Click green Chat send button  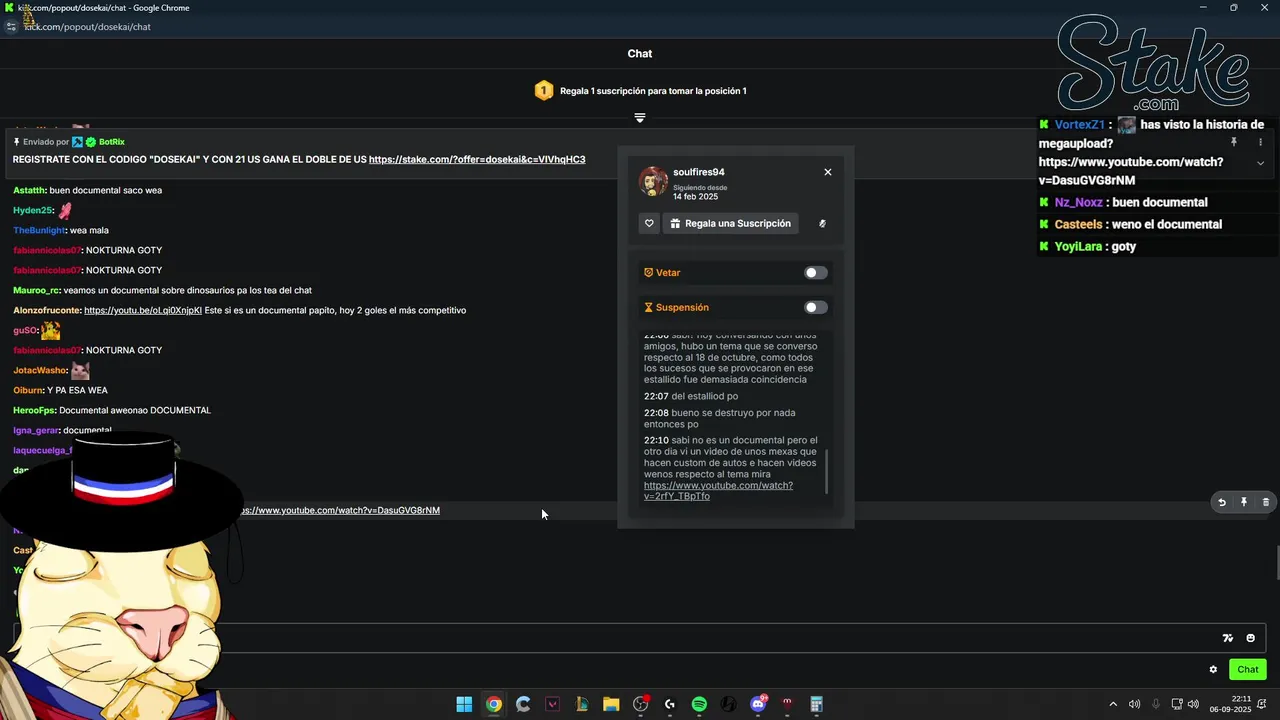pyautogui.click(x=1248, y=670)
